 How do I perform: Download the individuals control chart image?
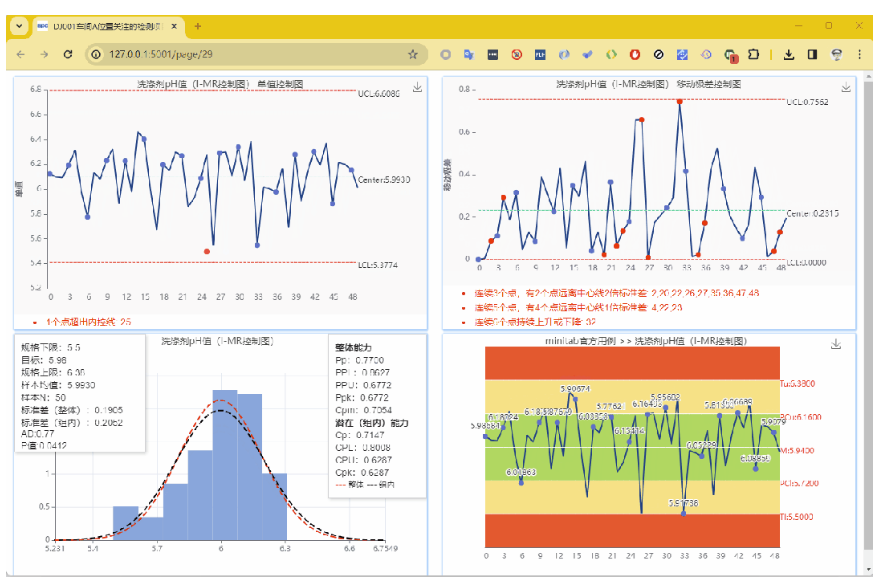click(x=418, y=88)
